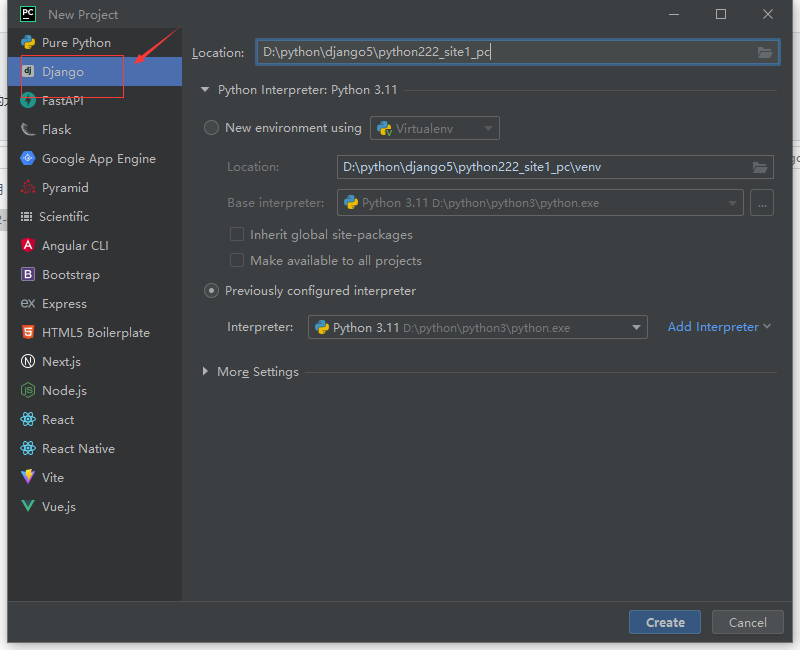The height and width of the screenshot is (650, 800).
Task: Select Next.js project type label
Action: point(61,362)
